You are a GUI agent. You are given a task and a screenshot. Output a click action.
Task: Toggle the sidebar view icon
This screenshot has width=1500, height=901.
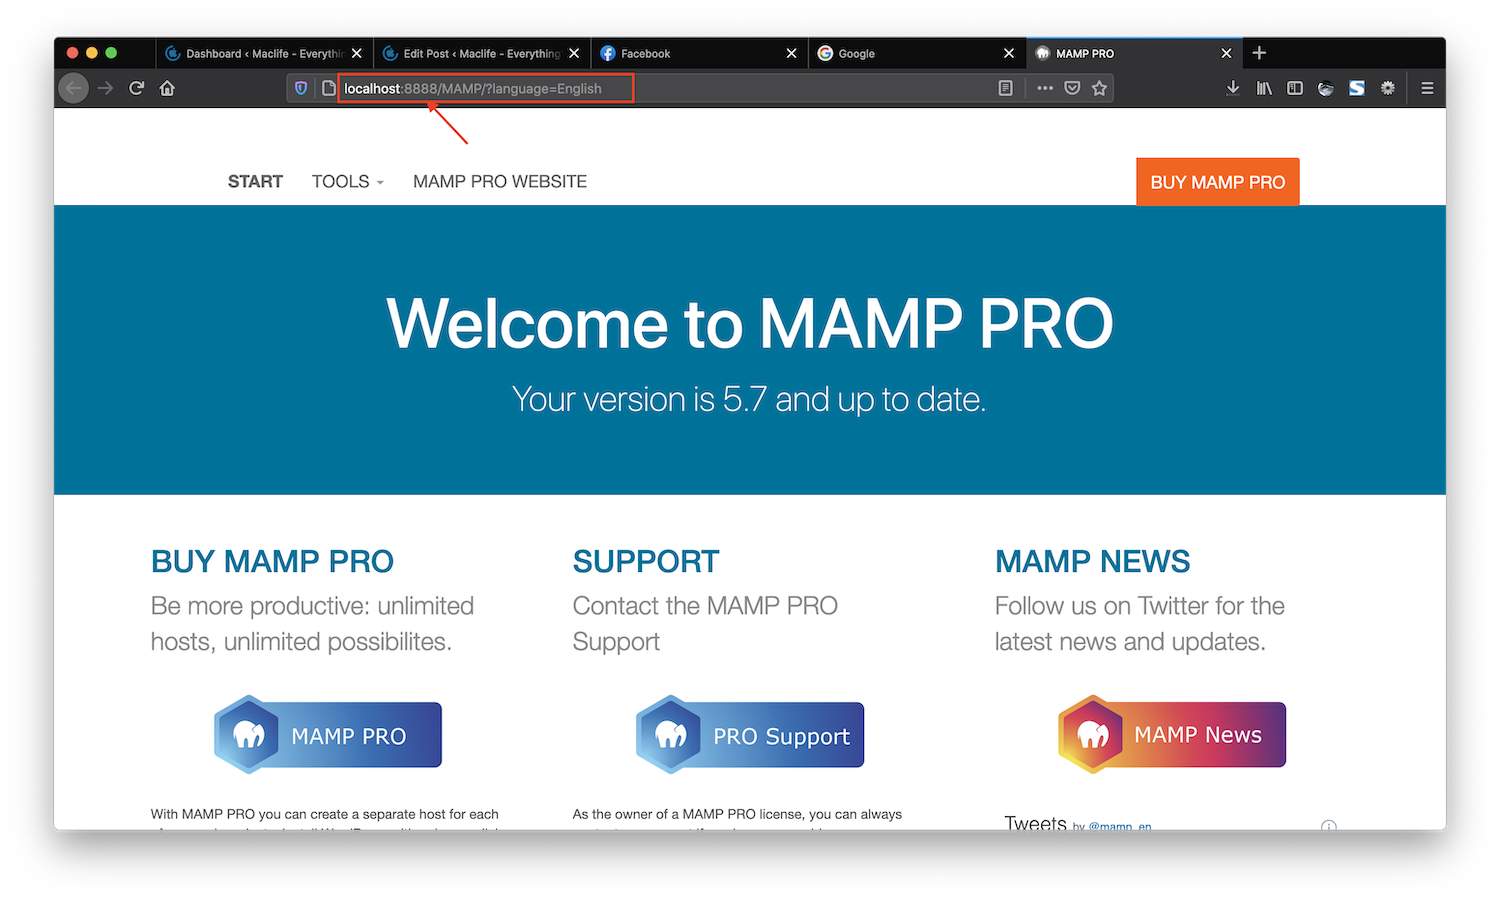coord(1295,88)
